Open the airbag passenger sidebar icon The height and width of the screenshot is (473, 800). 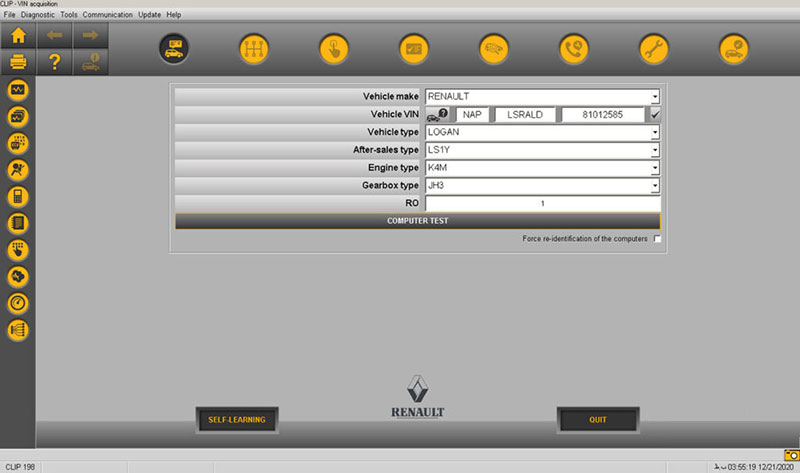(18, 170)
